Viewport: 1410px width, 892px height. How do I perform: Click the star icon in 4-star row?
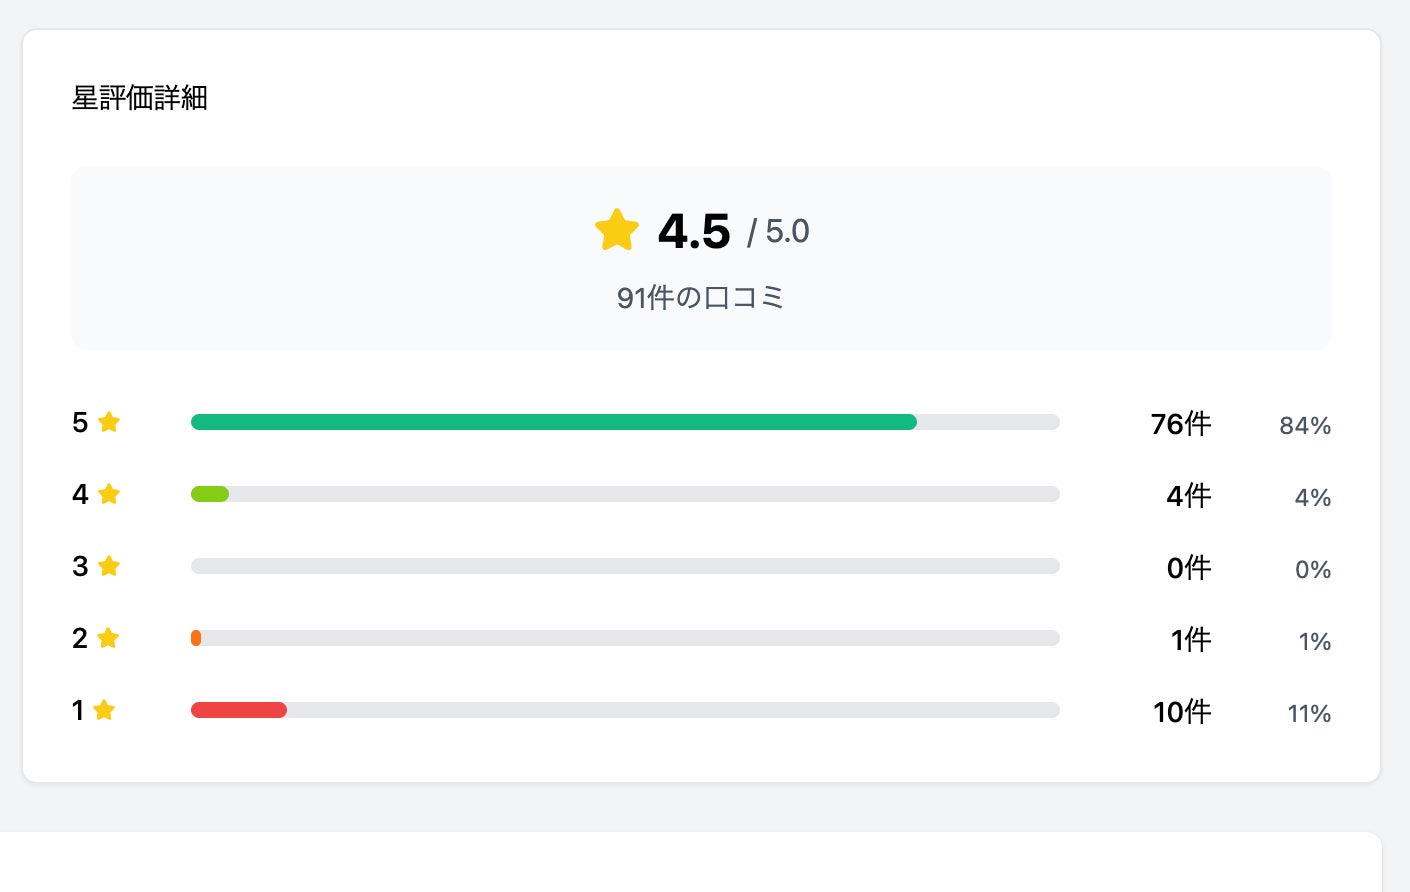[109, 494]
